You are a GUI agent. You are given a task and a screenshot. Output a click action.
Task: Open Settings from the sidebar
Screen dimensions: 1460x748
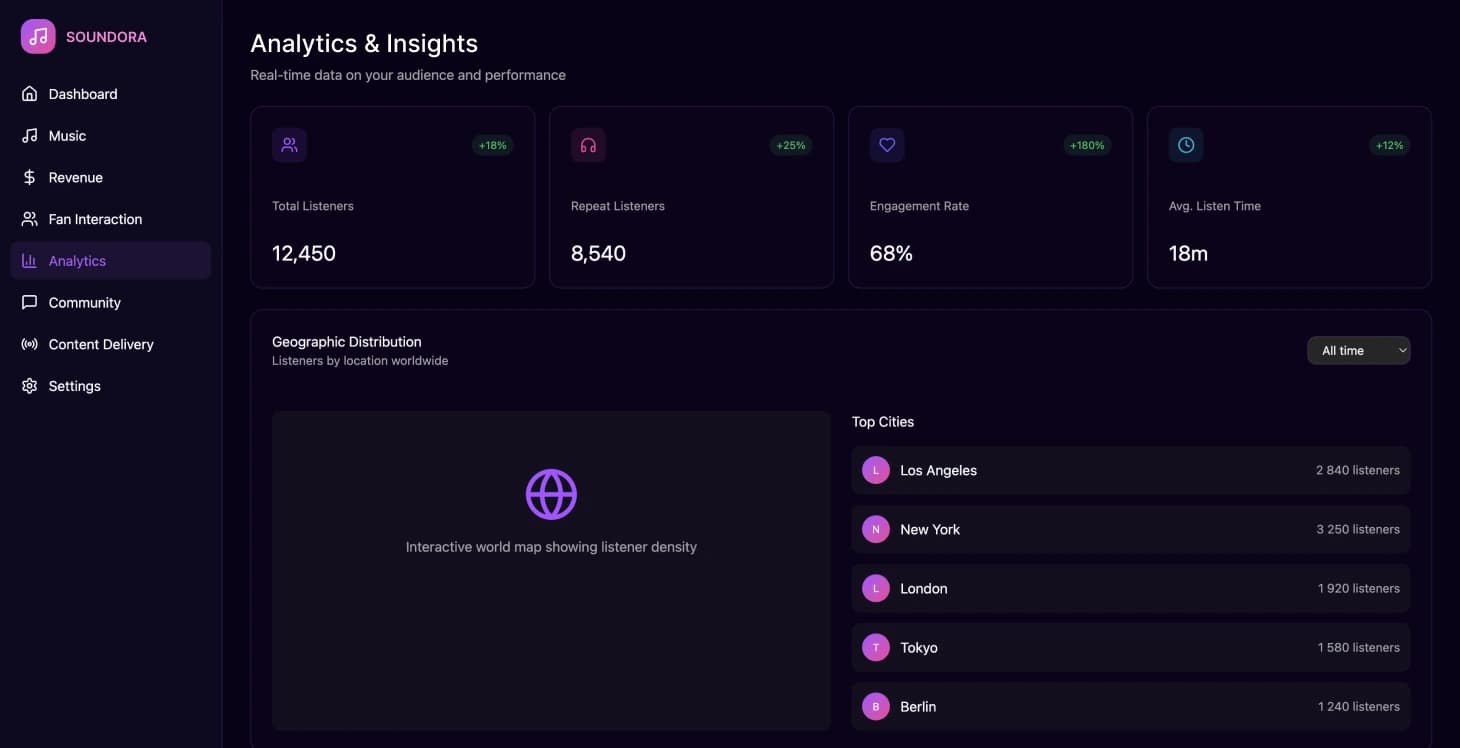[x=29, y=385]
